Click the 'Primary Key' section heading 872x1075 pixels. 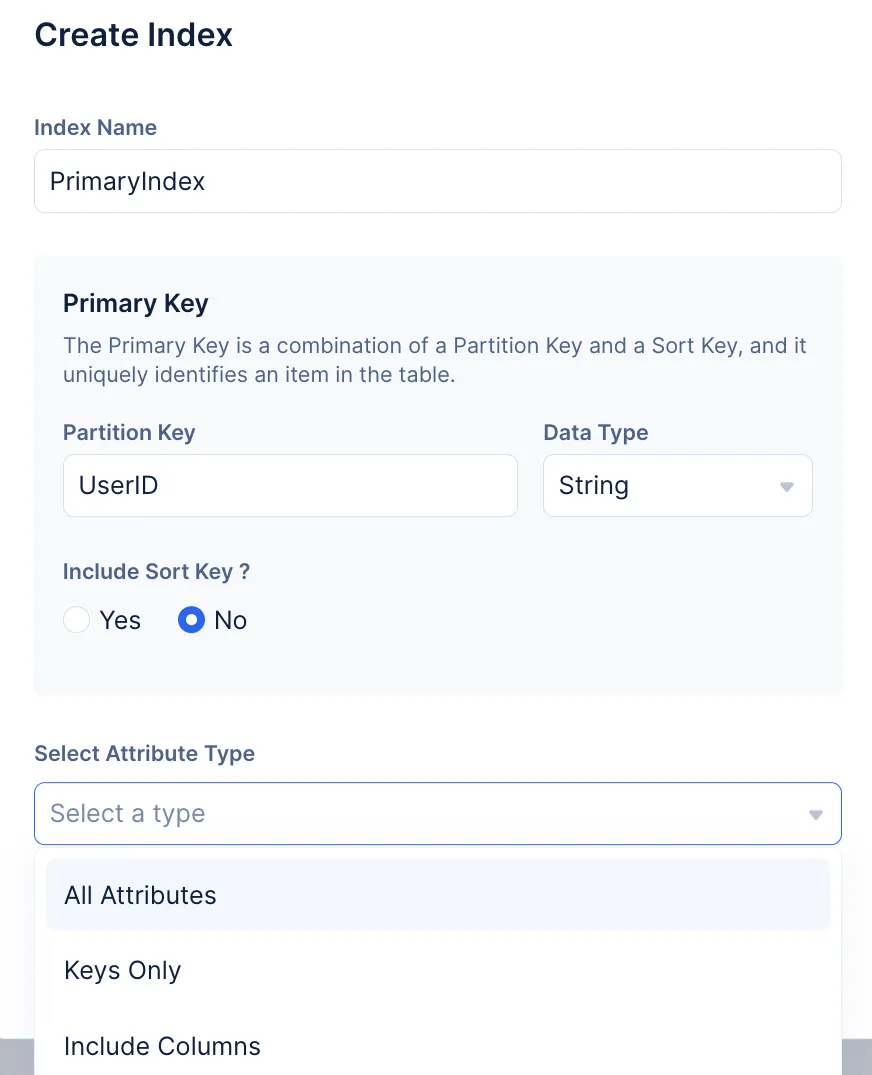coord(135,303)
